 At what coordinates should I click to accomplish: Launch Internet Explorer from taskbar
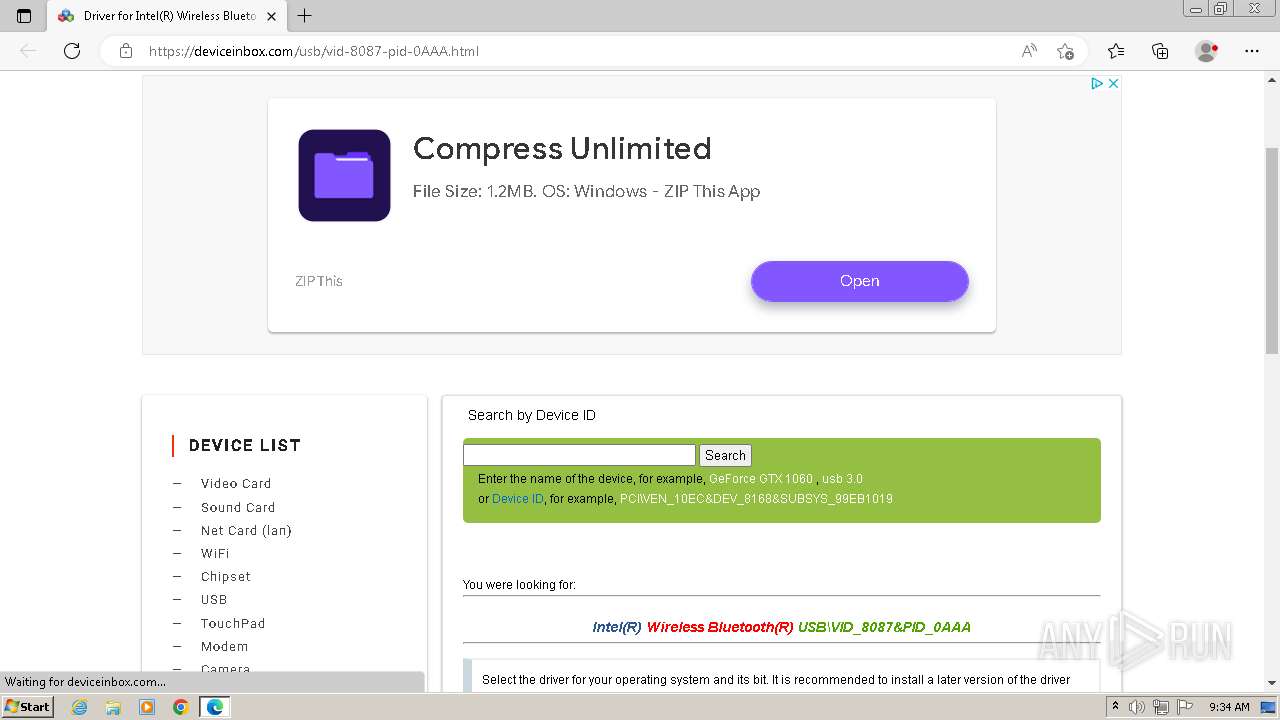point(80,707)
